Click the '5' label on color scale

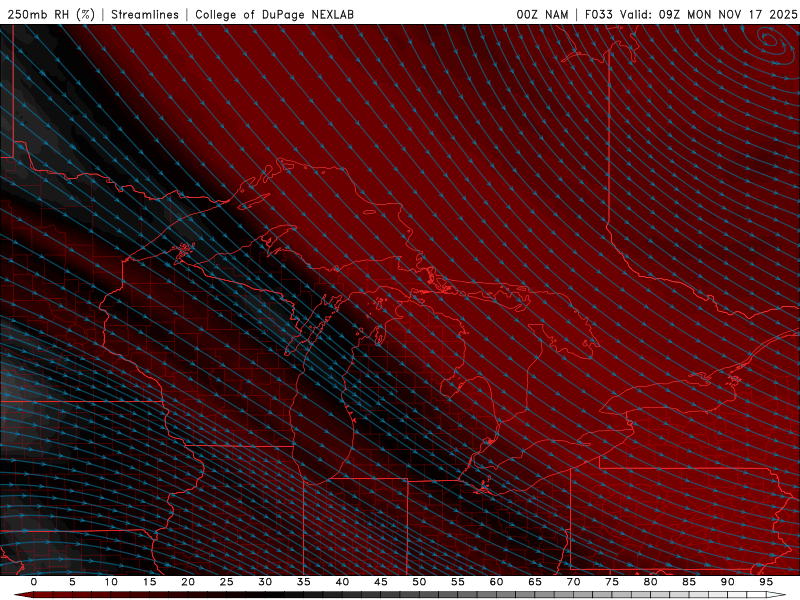(x=72, y=582)
